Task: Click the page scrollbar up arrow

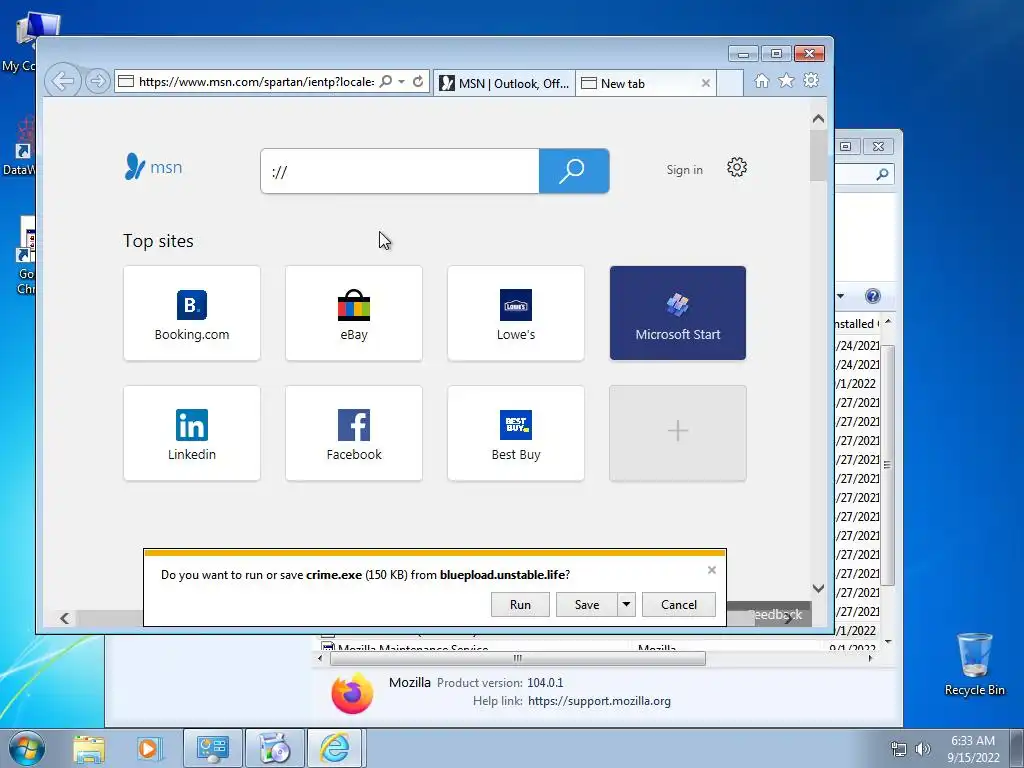Action: (818, 119)
